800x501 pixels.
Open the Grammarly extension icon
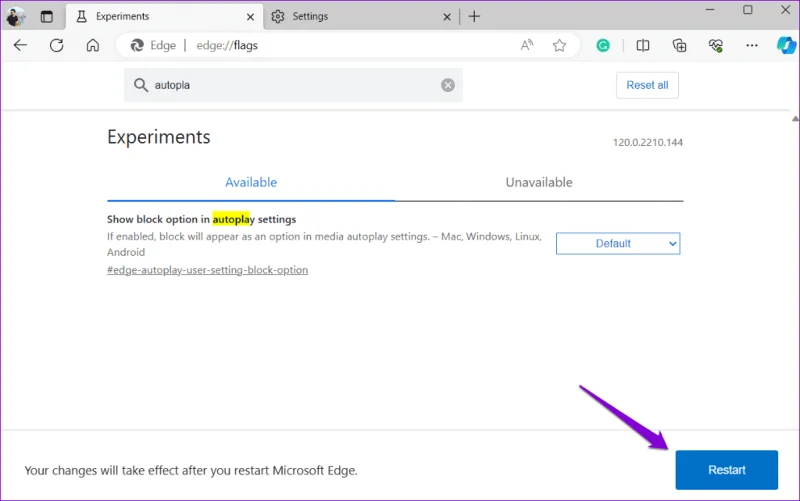coord(603,45)
